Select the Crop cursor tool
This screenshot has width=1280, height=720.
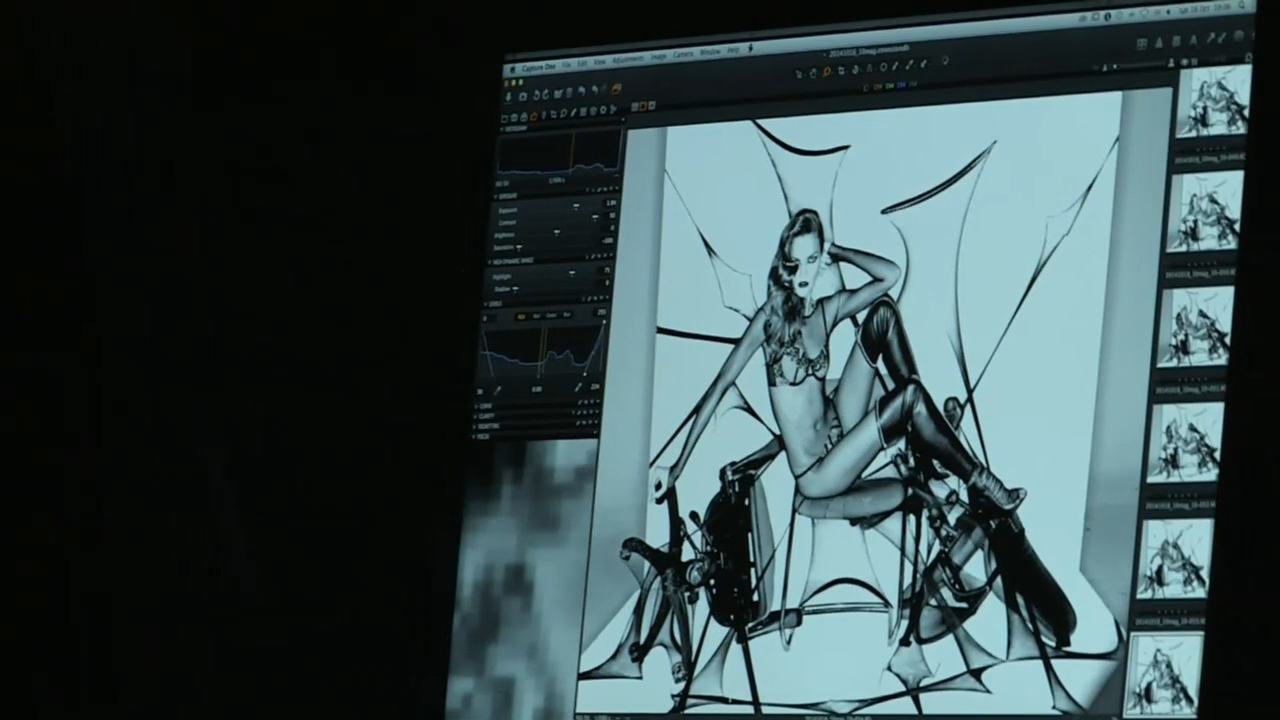point(841,70)
